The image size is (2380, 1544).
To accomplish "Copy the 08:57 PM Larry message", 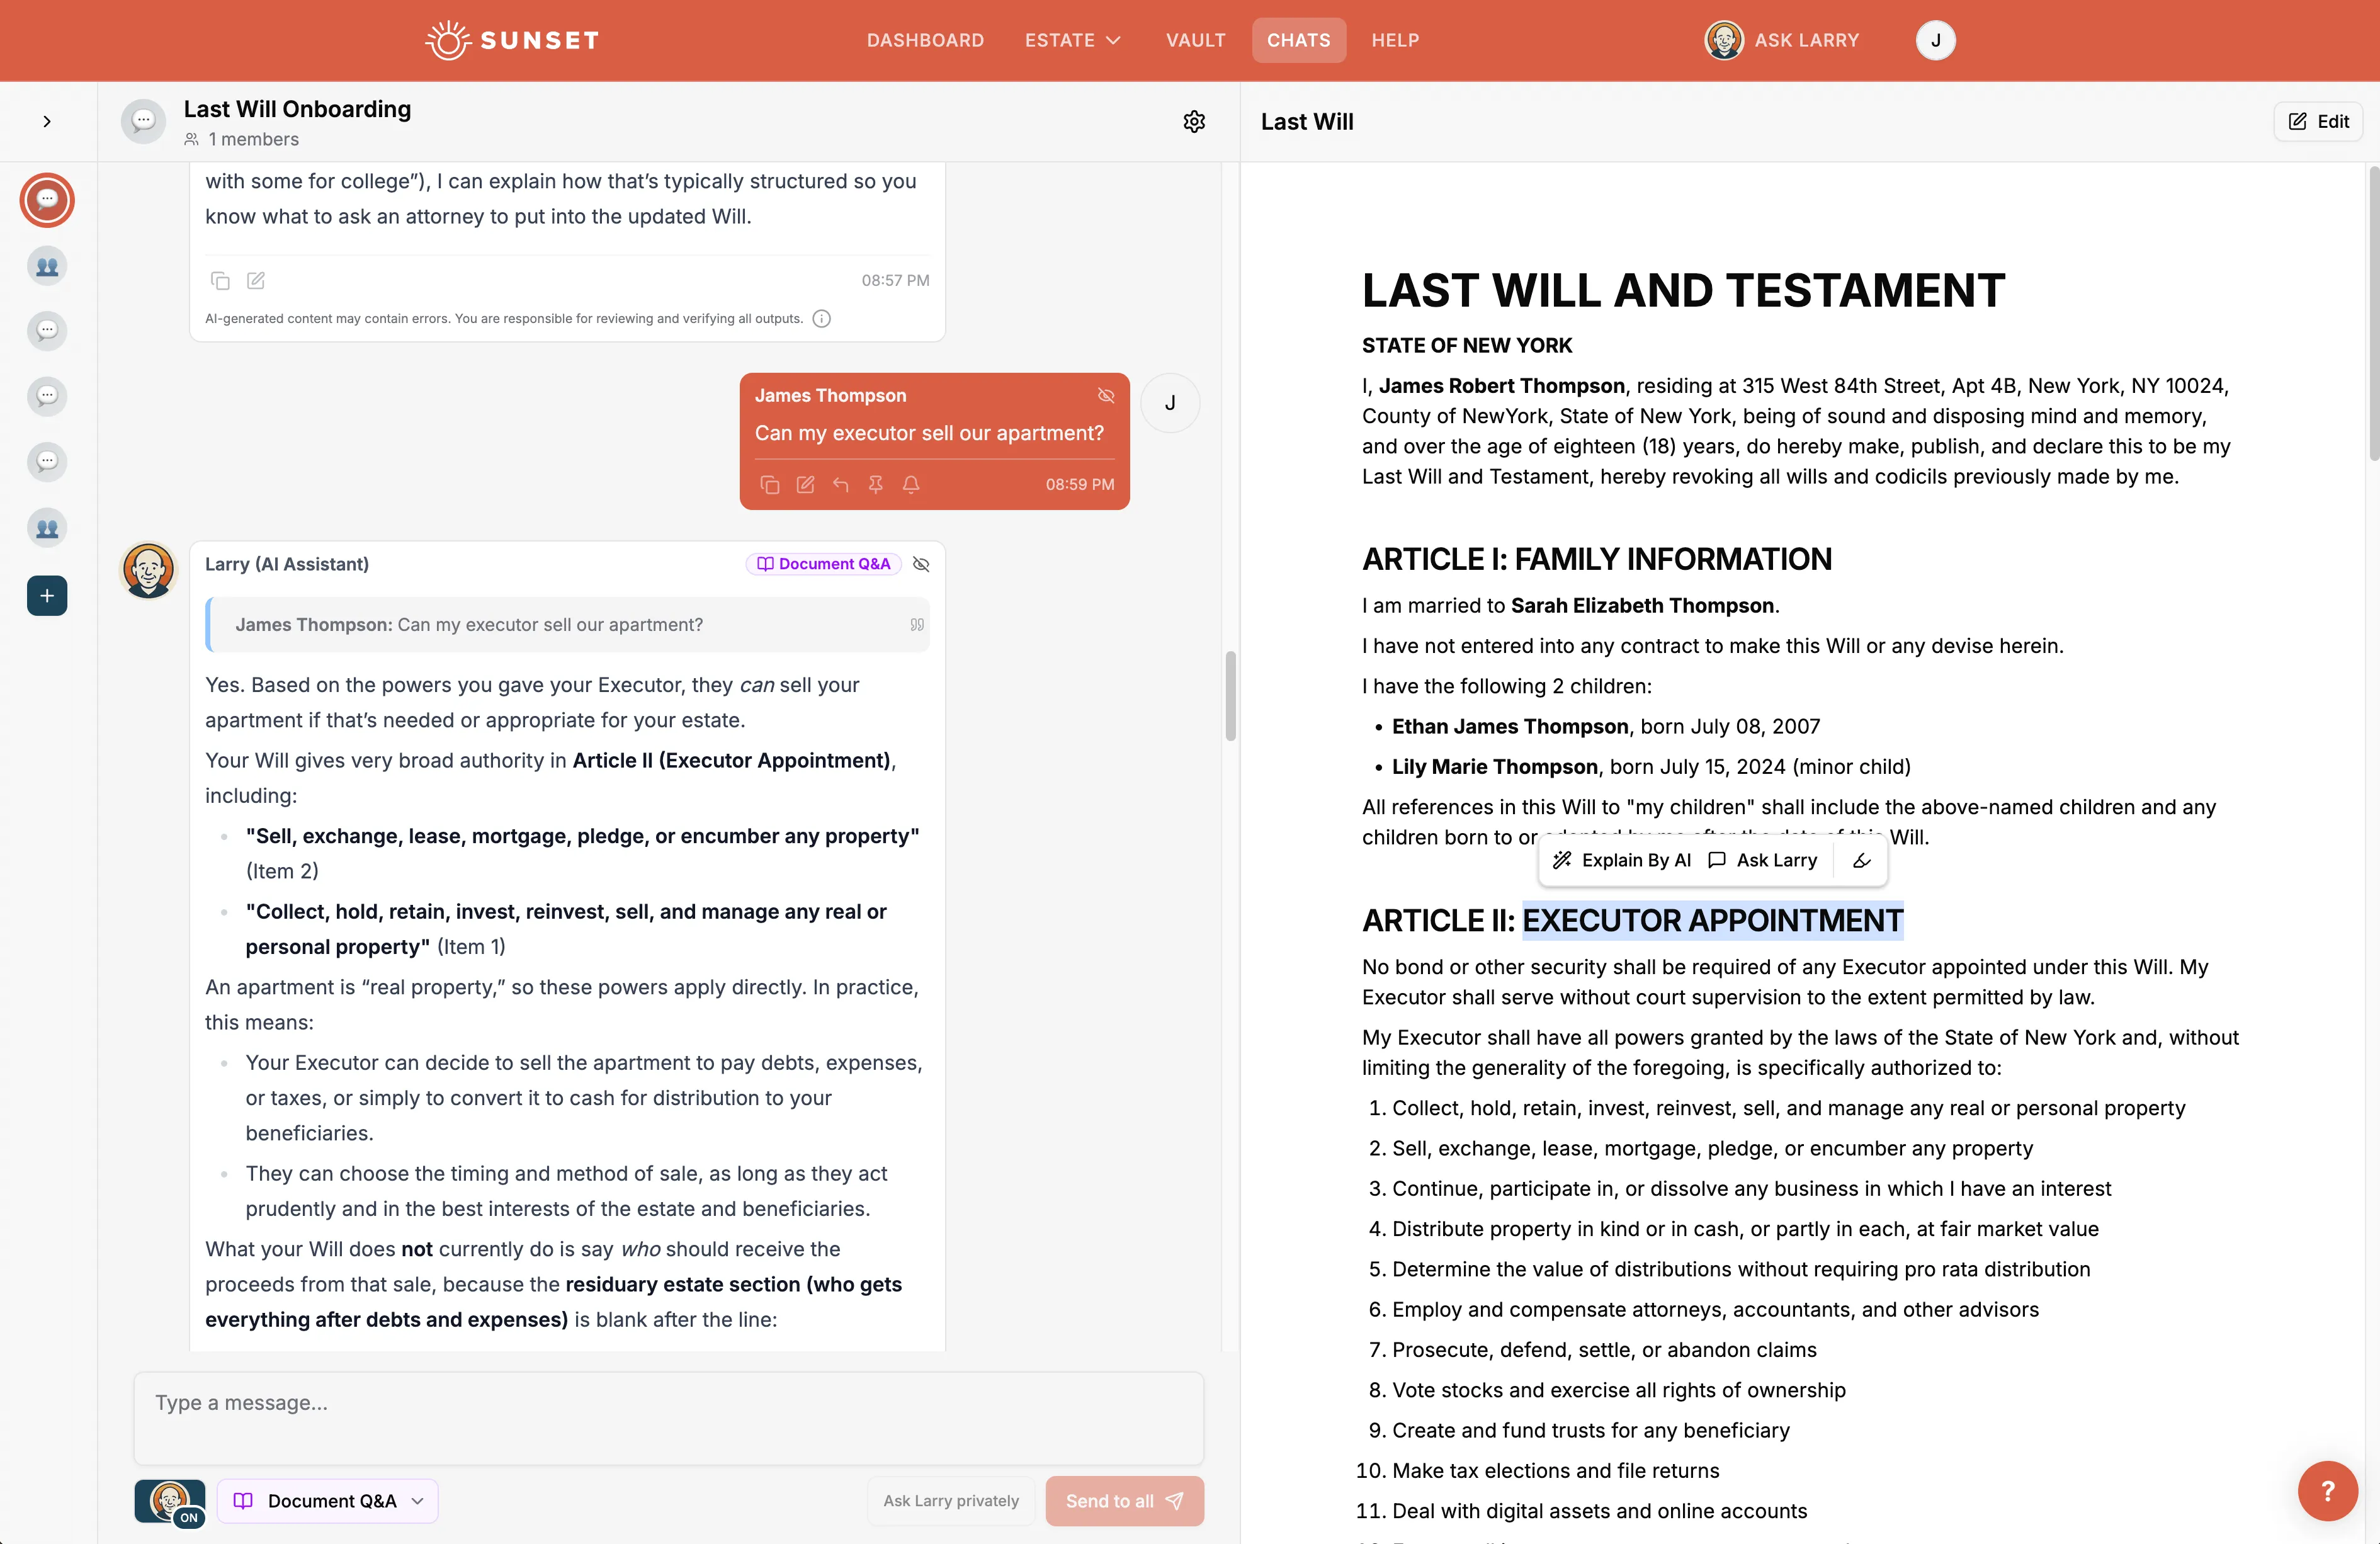I will [220, 280].
